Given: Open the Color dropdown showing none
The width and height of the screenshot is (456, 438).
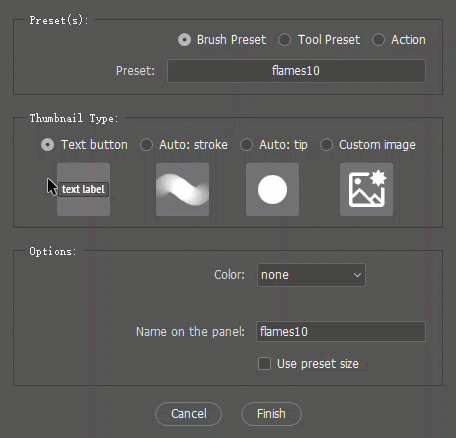Looking at the screenshot, I should [x=311, y=275].
